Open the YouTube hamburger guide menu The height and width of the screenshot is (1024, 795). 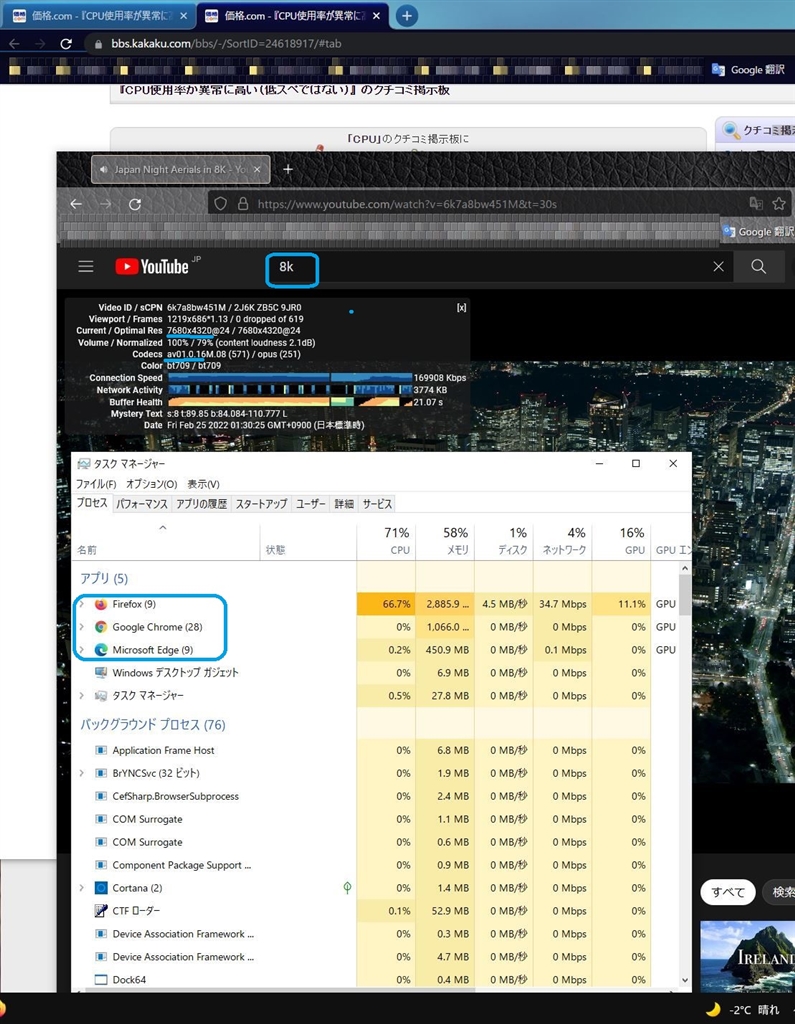(86, 267)
